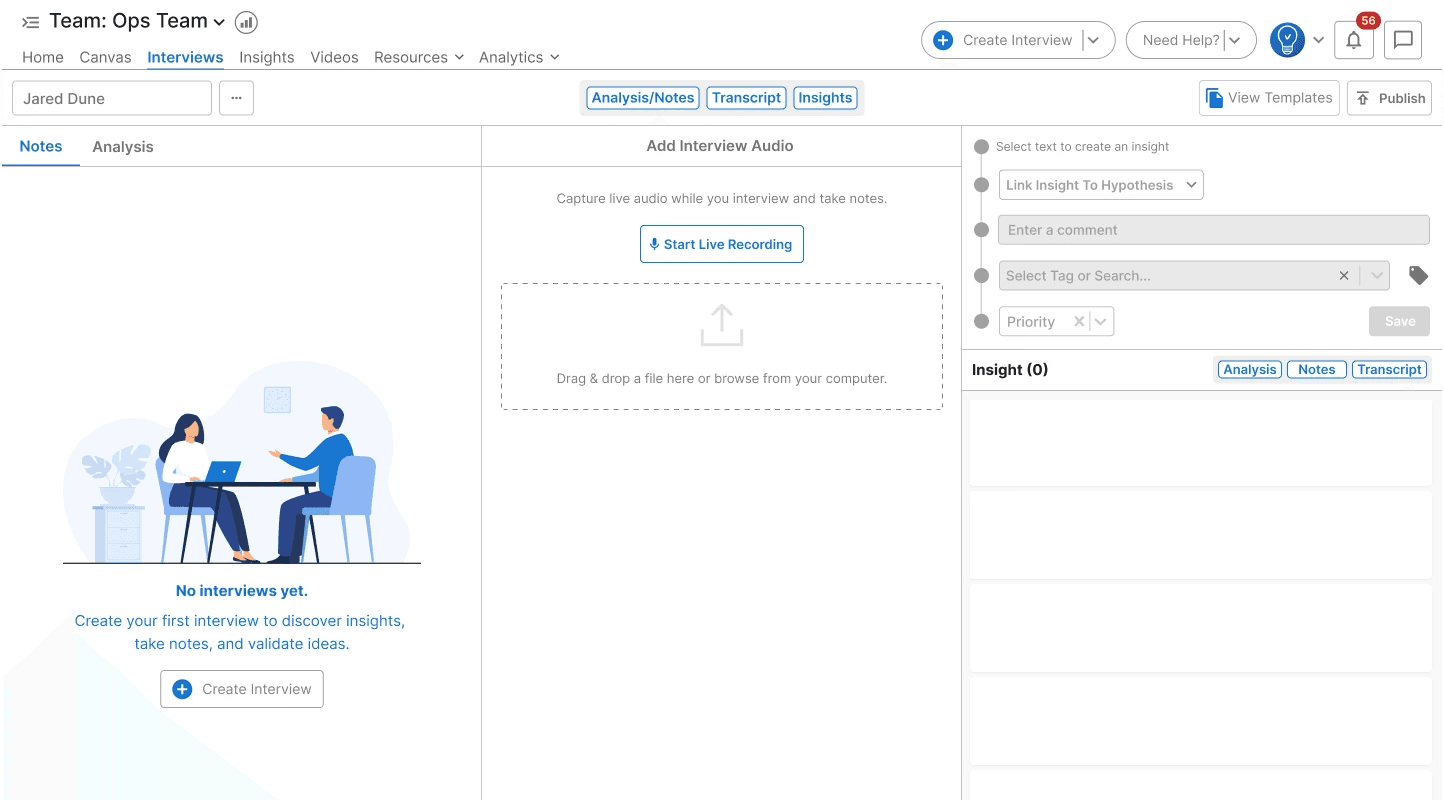Click the three-dots more options button
The width and height of the screenshot is (1444, 800).
tap(237, 98)
